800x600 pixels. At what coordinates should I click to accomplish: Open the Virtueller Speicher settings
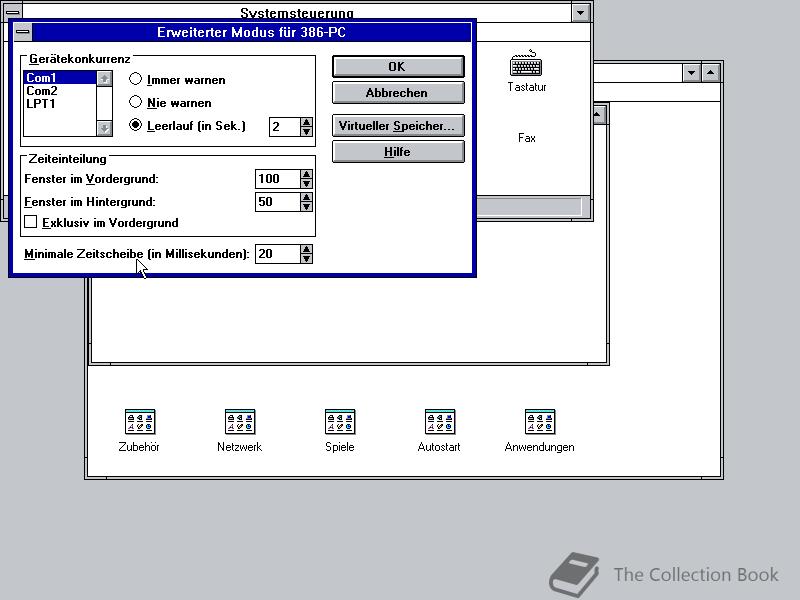tap(398, 126)
